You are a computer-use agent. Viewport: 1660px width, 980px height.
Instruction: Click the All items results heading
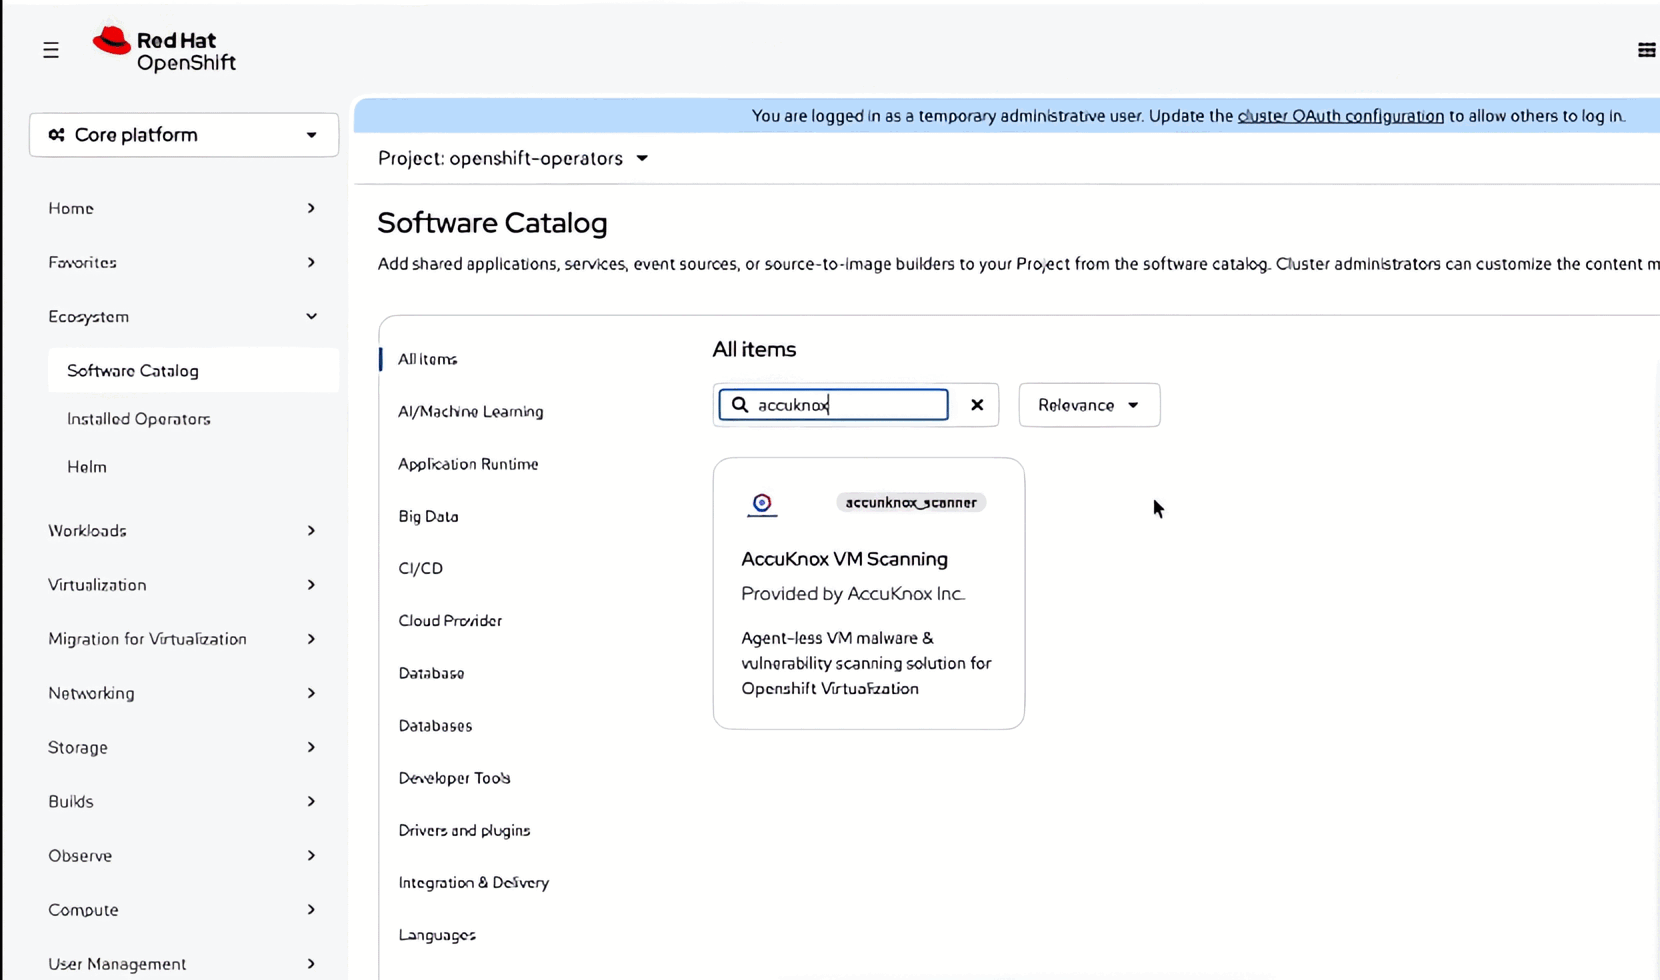(x=754, y=349)
